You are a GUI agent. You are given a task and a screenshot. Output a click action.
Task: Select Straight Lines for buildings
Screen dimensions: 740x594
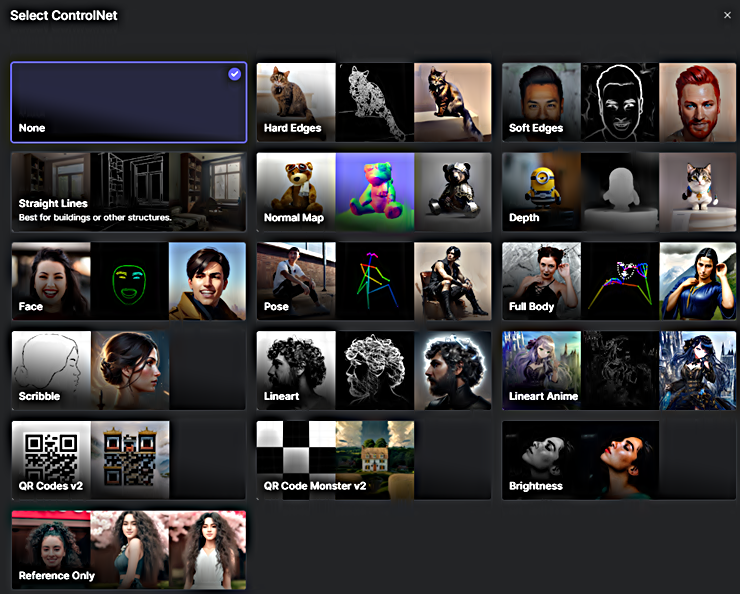point(128,192)
